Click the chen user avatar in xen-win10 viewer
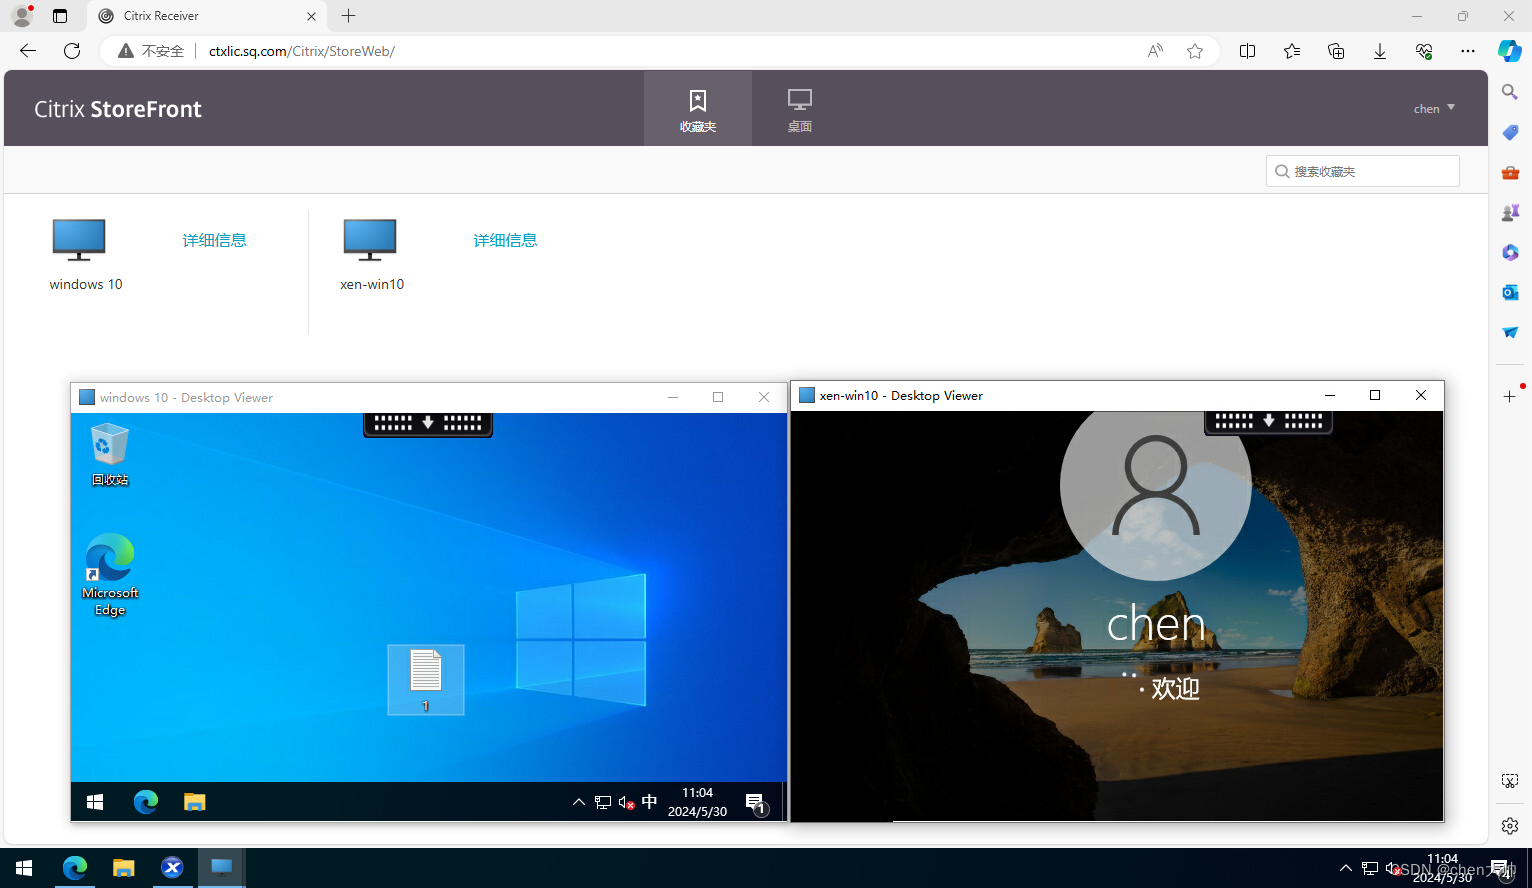Screen dimensions: 1532x888 tap(1156, 485)
